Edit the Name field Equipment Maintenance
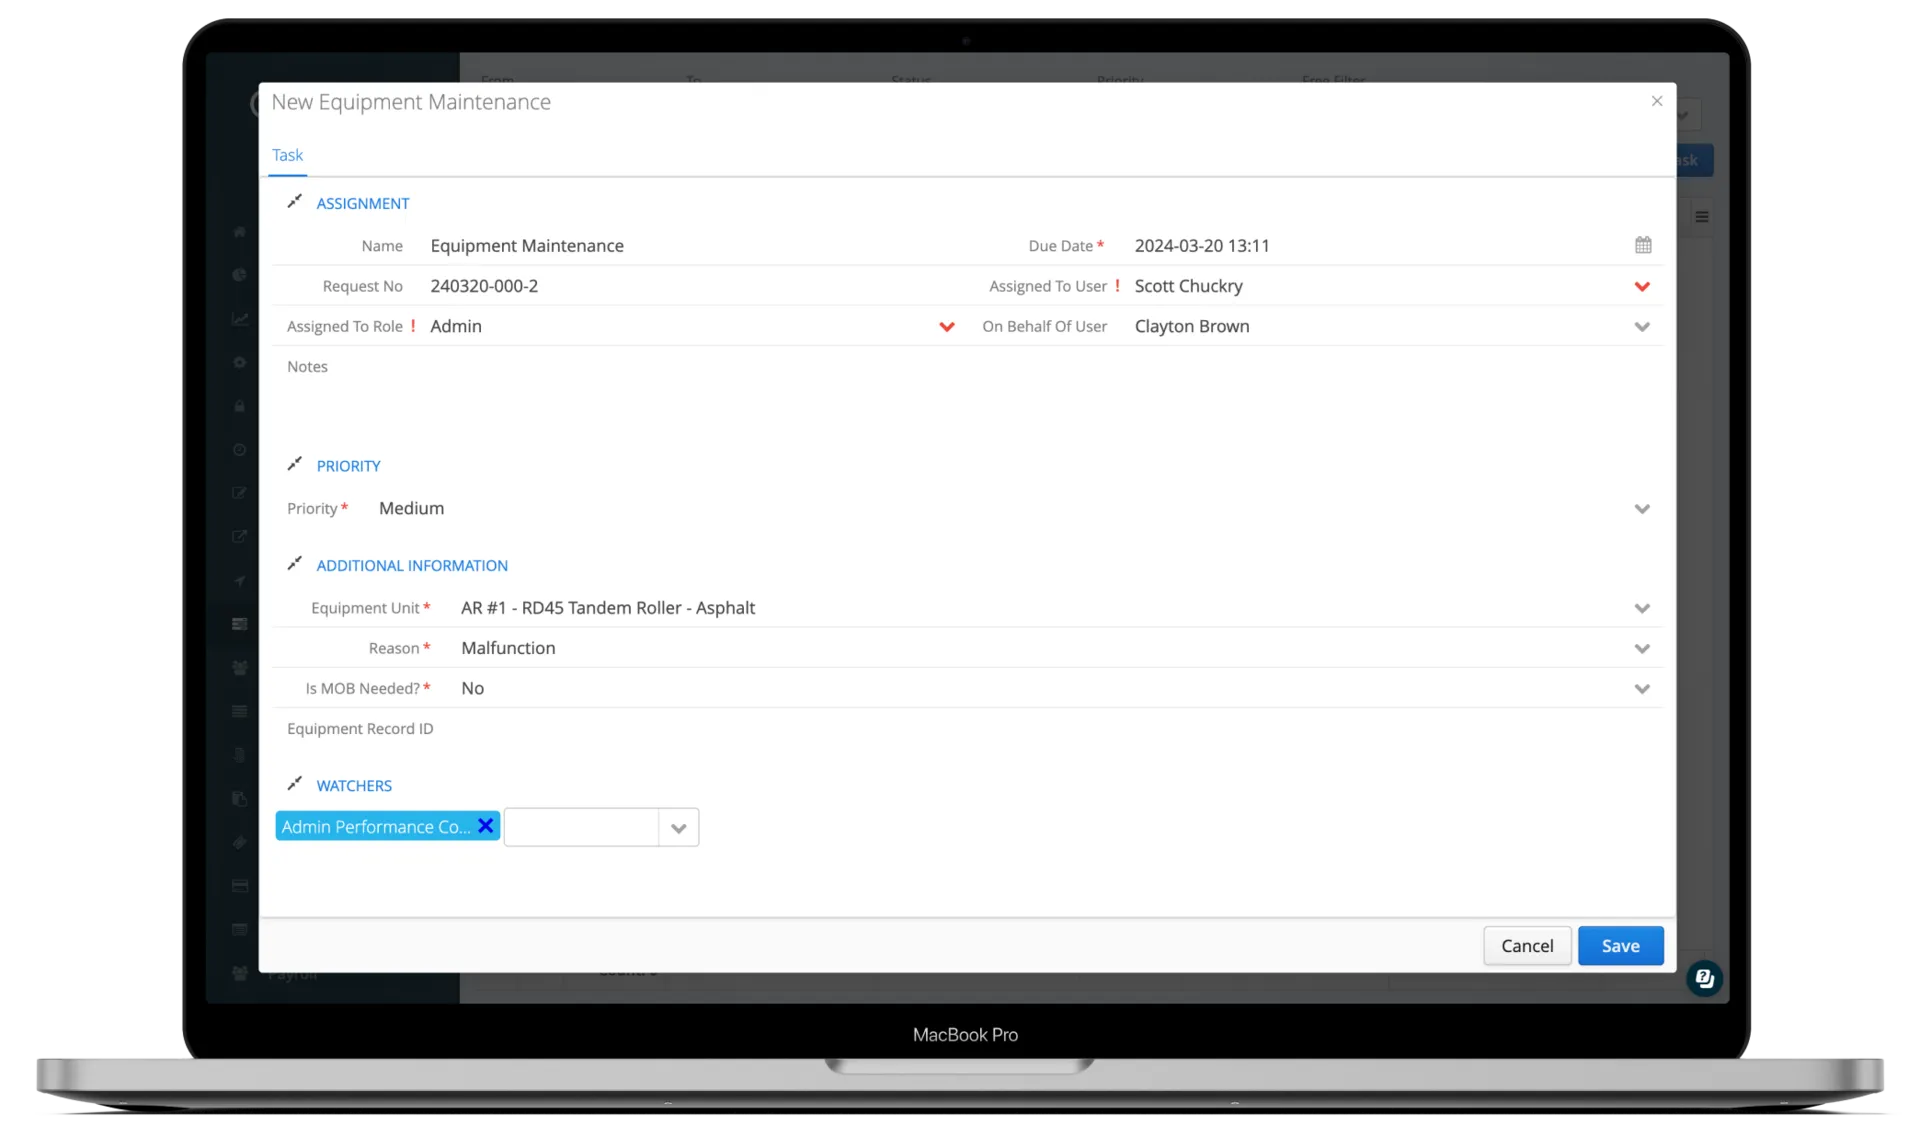The image size is (1920, 1137). coord(527,245)
